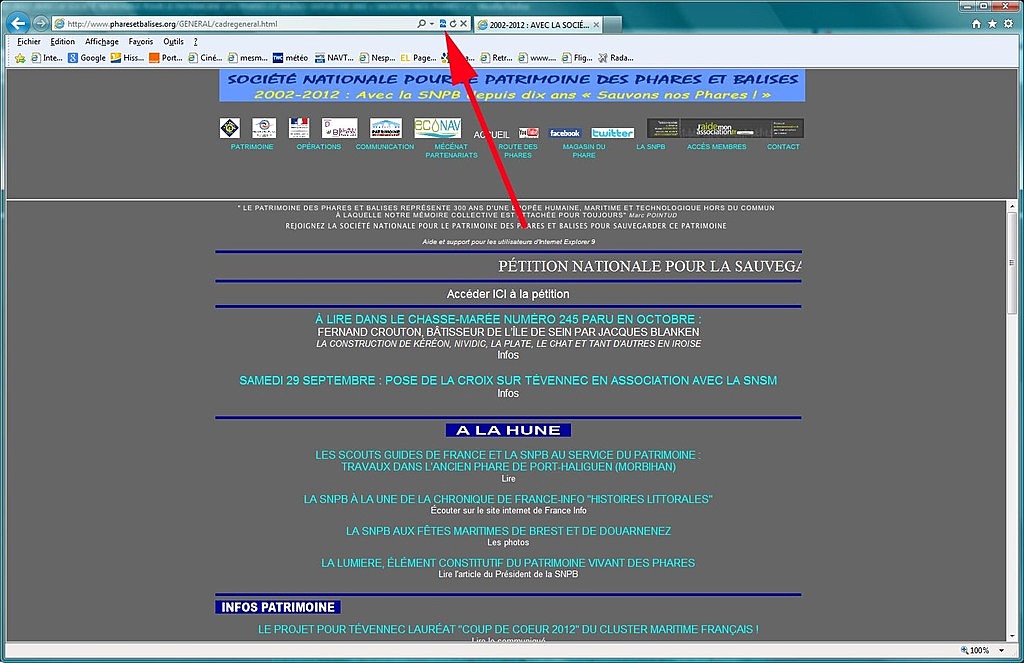Click Accéder ICI à la pétition
Screen dimensions: 1024x663
click(x=508, y=294)
